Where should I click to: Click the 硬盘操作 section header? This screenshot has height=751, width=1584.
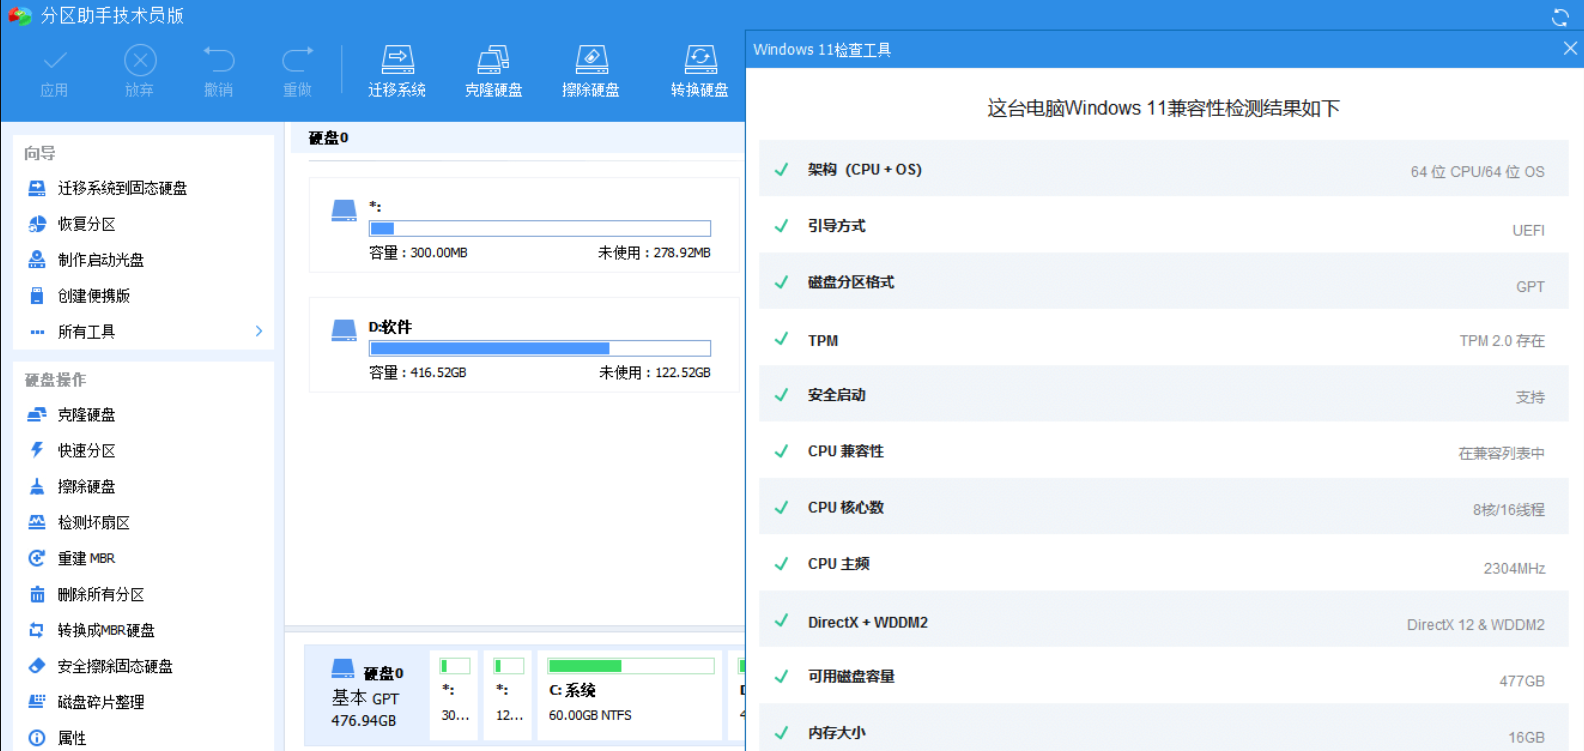56,380
